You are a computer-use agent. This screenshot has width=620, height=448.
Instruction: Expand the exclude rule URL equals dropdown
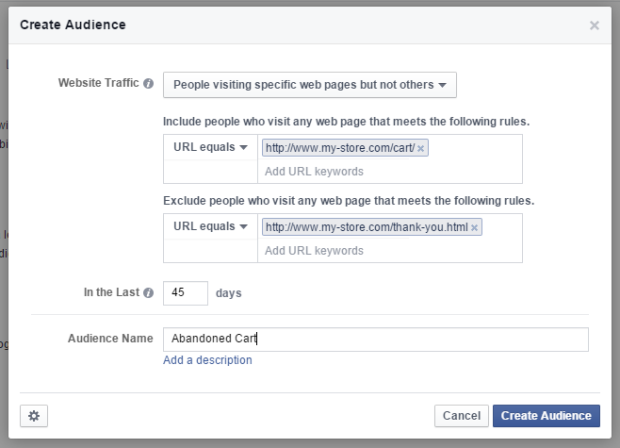pos(210,226)
